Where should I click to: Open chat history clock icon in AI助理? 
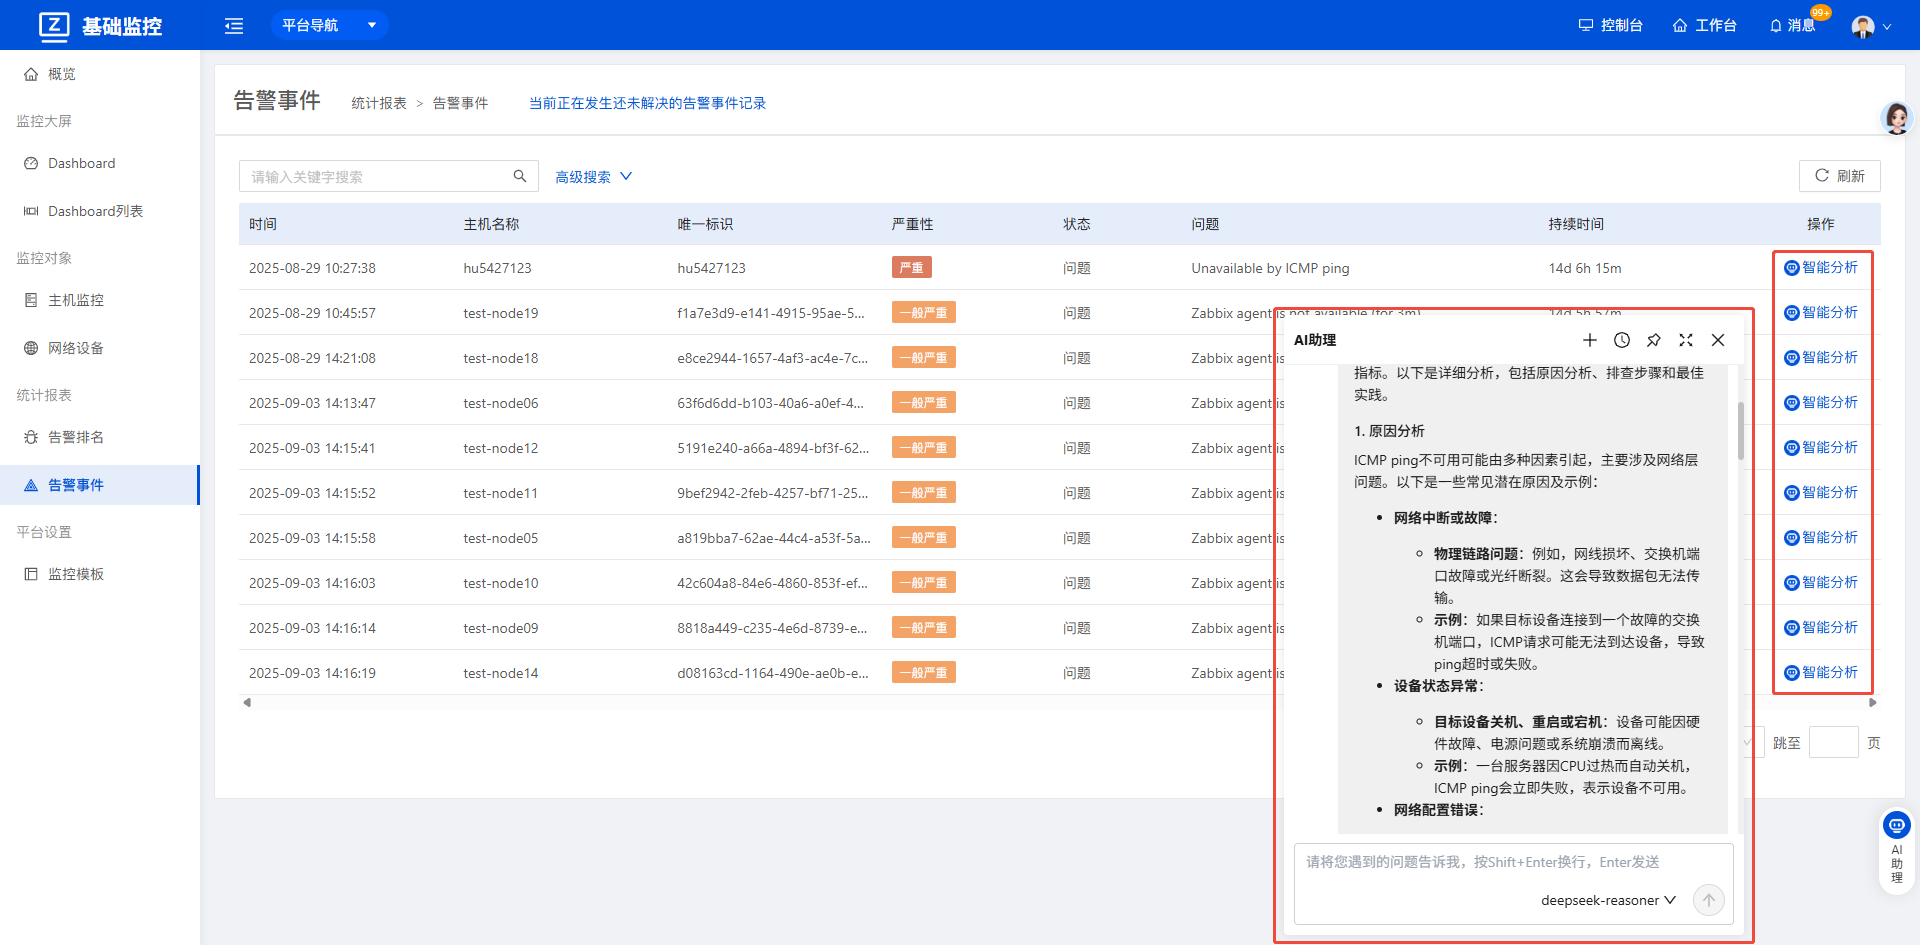pos(1621,340)
